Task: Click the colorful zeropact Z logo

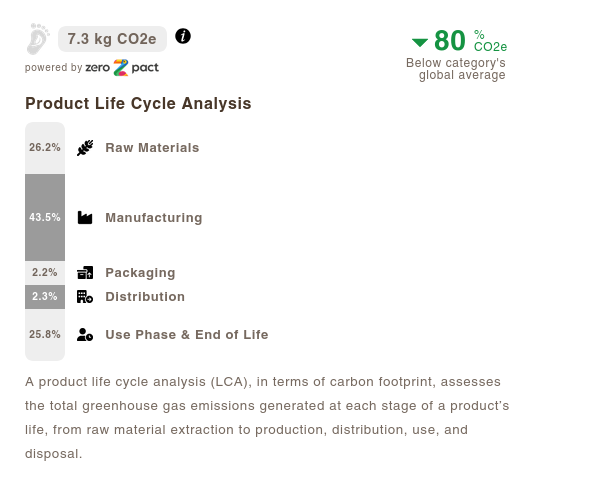Action: (121, 68)
